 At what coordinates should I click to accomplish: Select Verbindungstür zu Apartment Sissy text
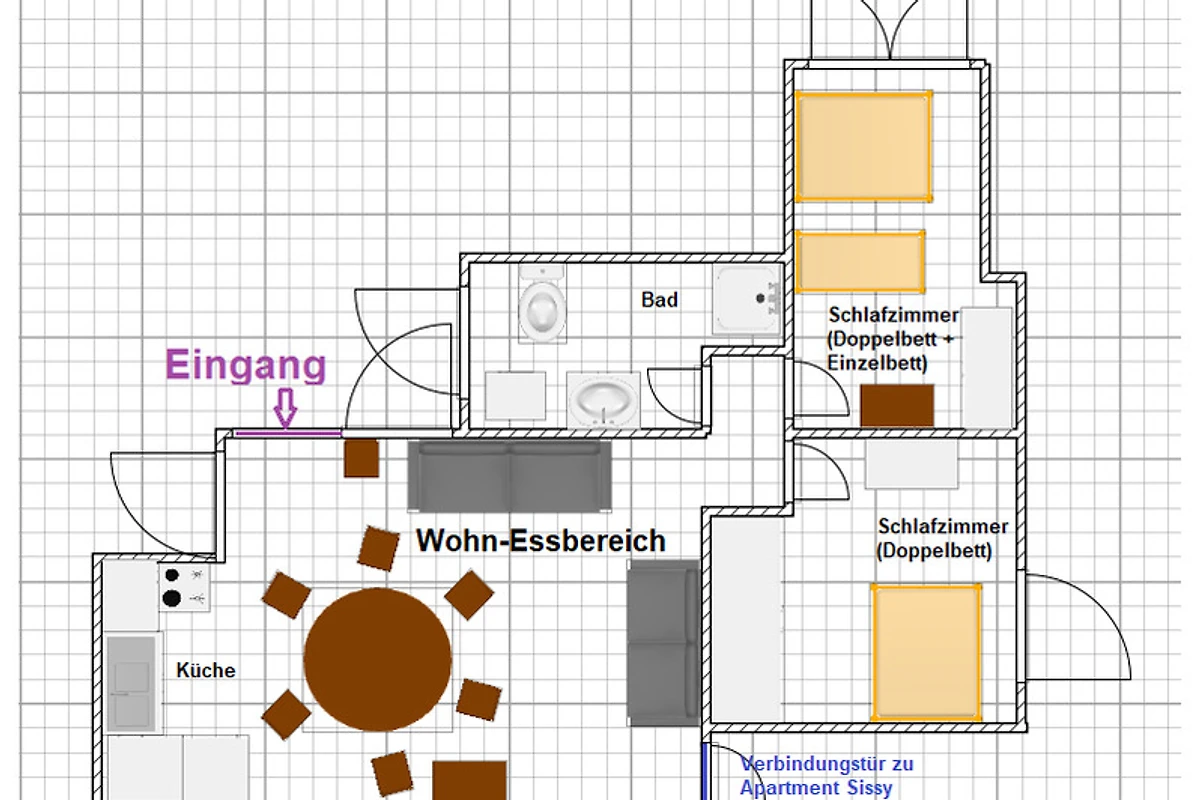(x=827, y=776)
